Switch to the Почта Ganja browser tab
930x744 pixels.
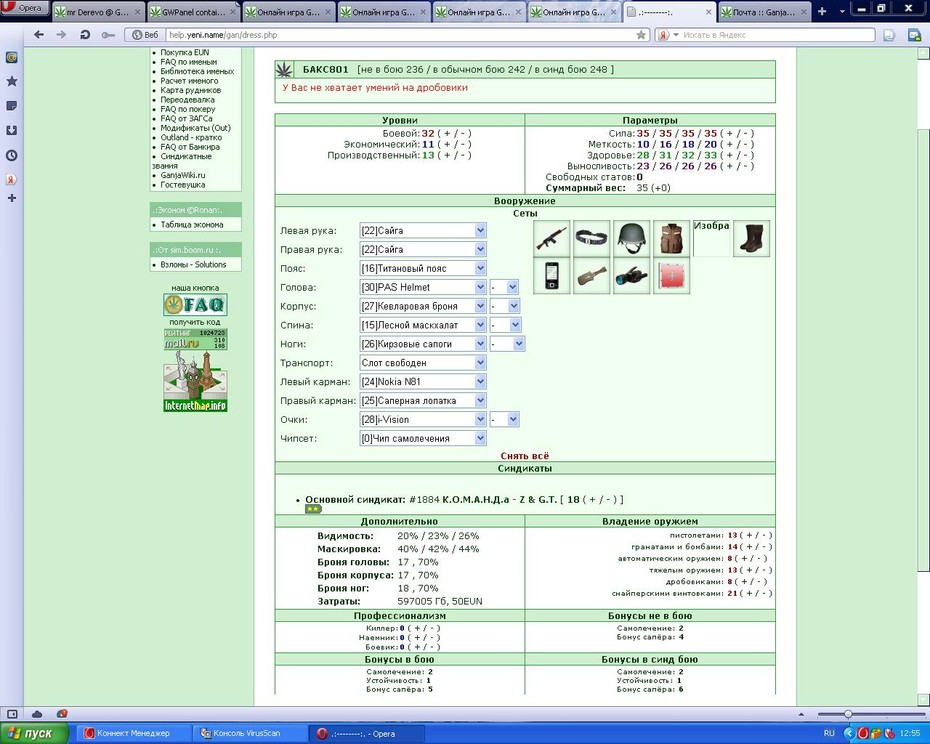764,12
